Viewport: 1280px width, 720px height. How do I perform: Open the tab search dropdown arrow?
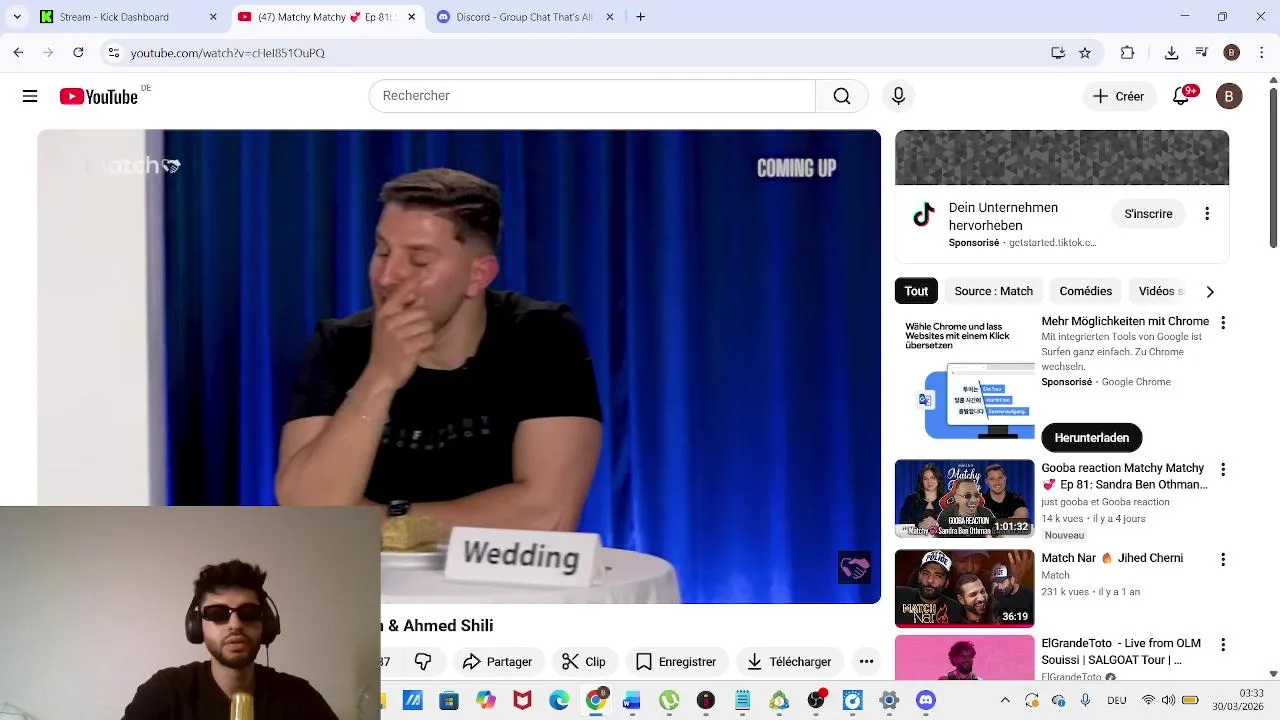pos(17,17)
